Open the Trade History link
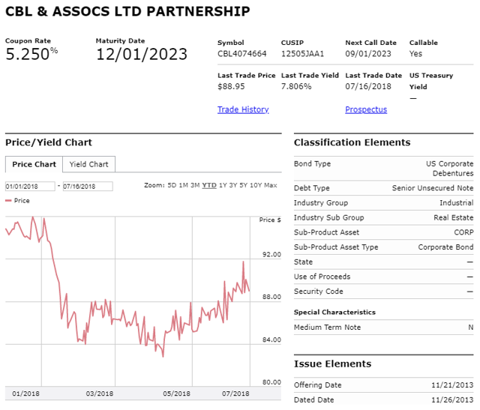Screen dimensions: 480x410 coord(243,110)
